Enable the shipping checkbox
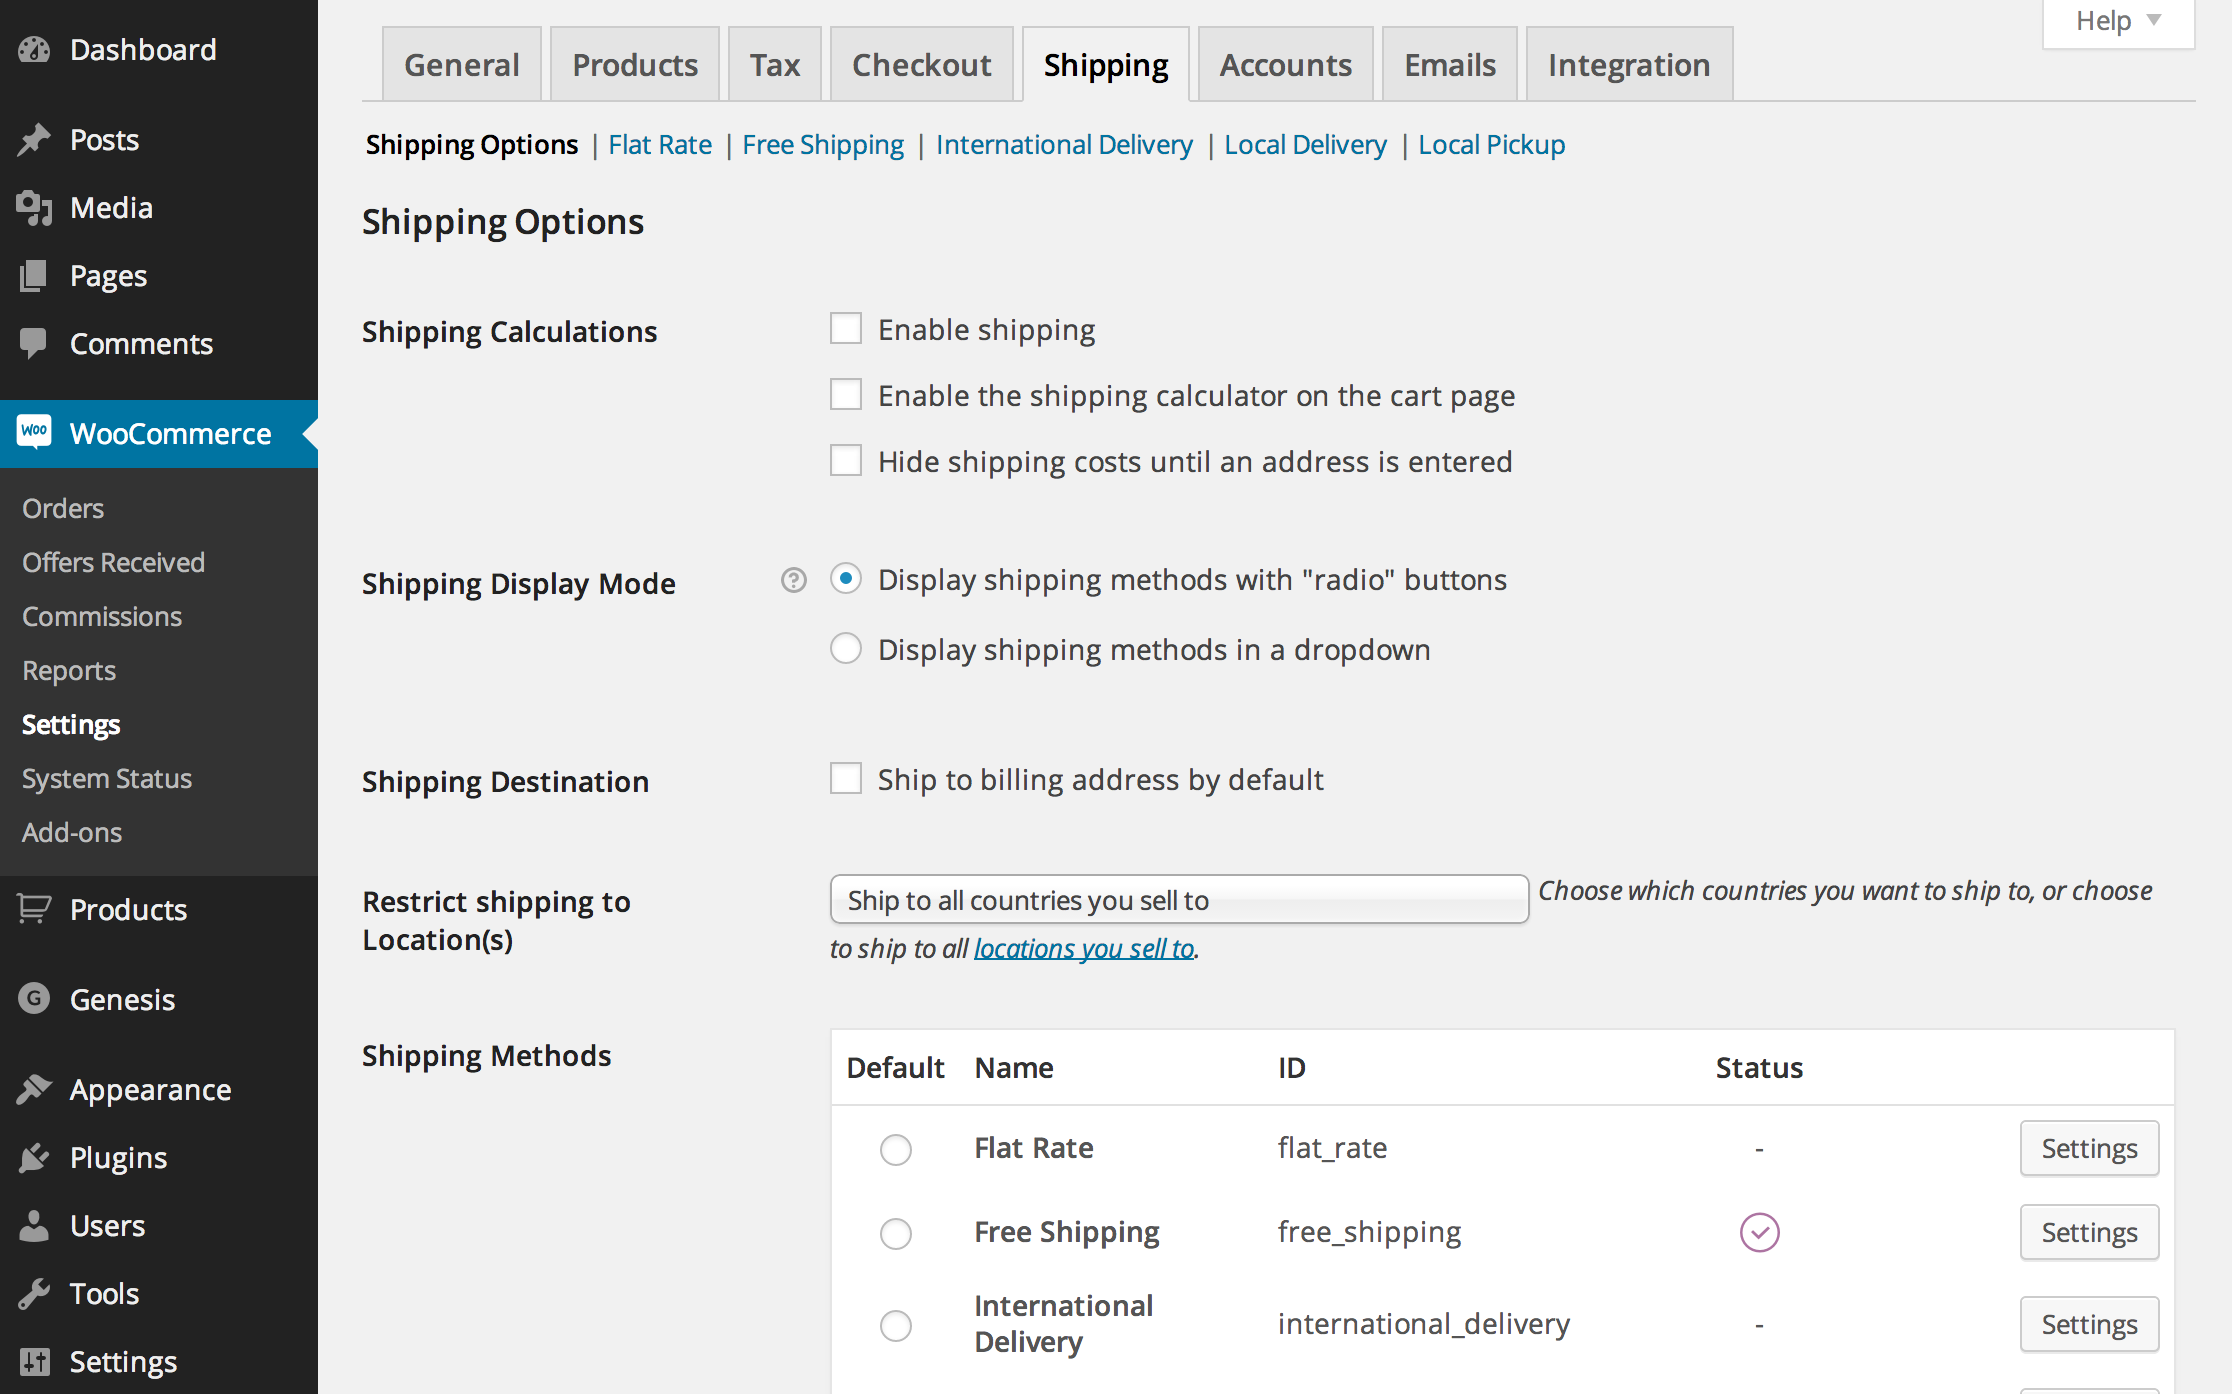Image resolution: width=2232 pixels, height=1394 pixels. (846, 329)
